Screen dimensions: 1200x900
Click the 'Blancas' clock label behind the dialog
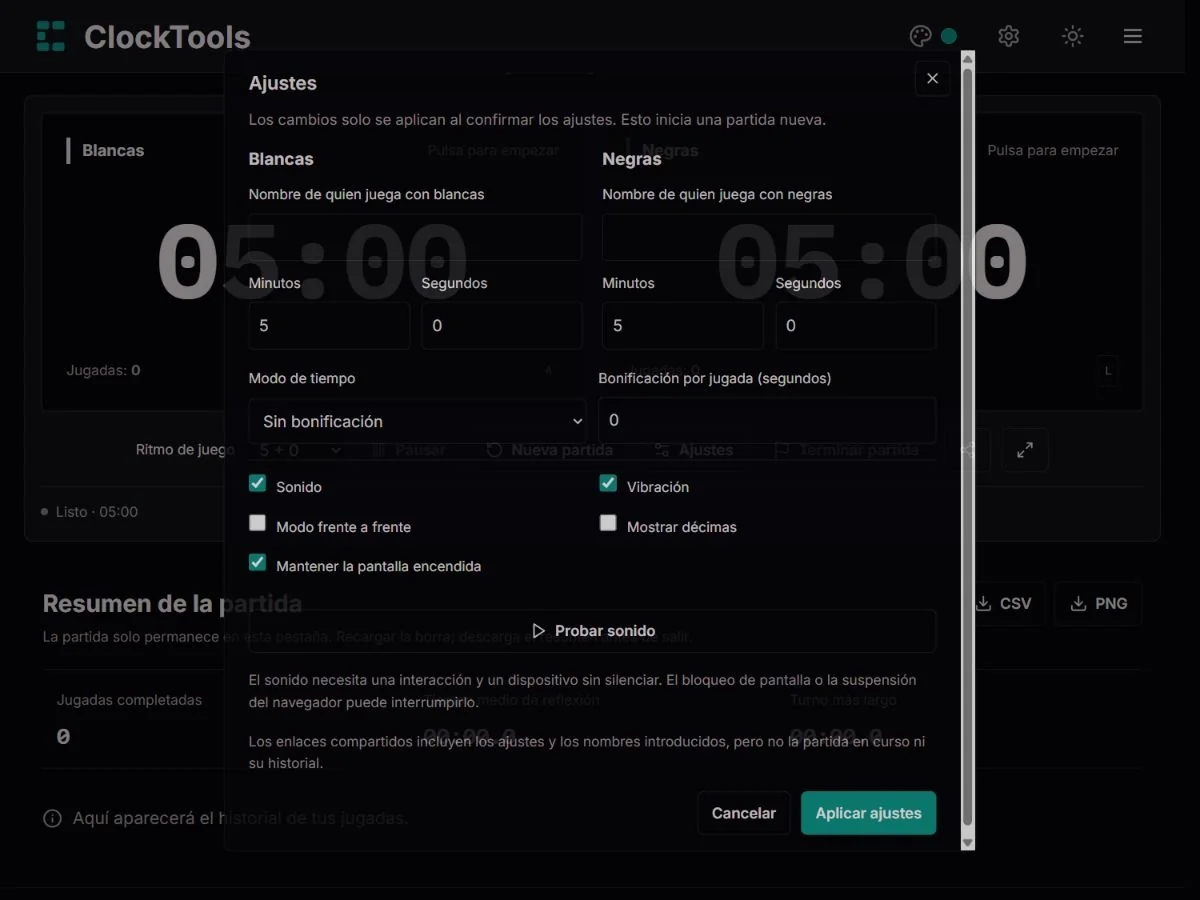113,150
